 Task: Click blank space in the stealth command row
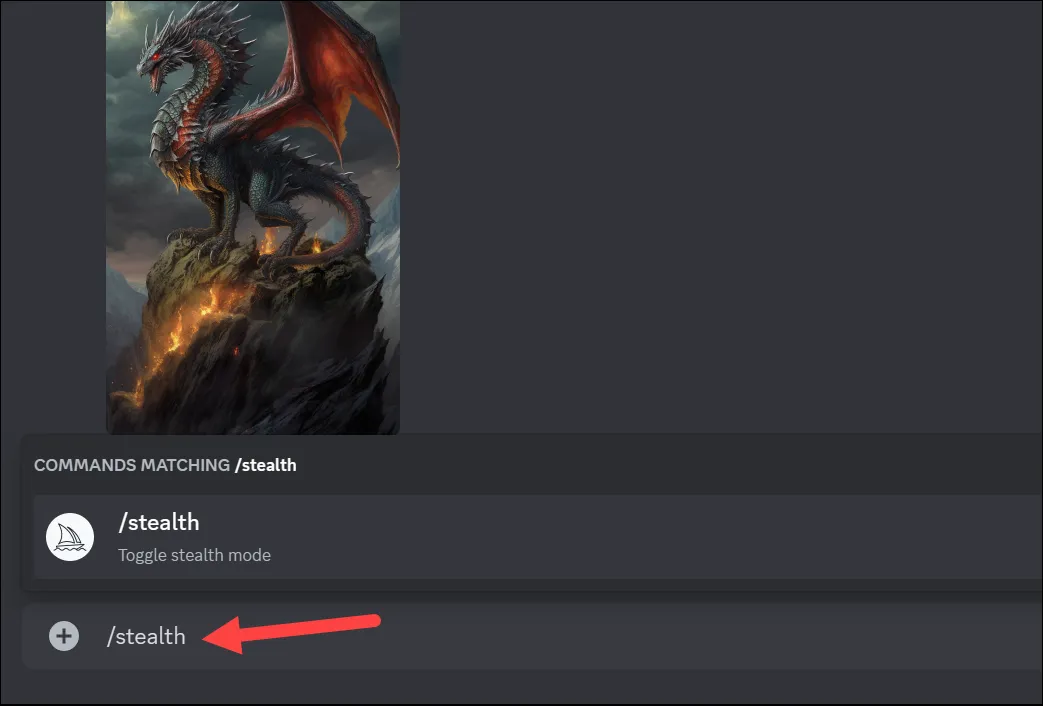pyautogui.click(x=665, y=537)
